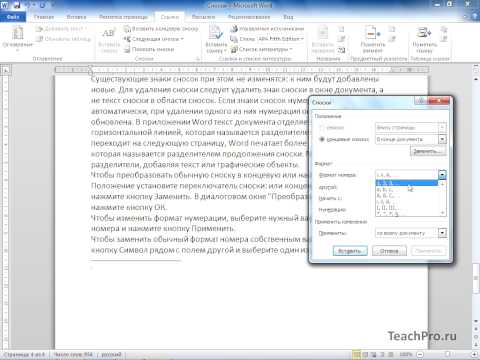Click the Пометить ссылку citation icon

(x=424, y=40)
